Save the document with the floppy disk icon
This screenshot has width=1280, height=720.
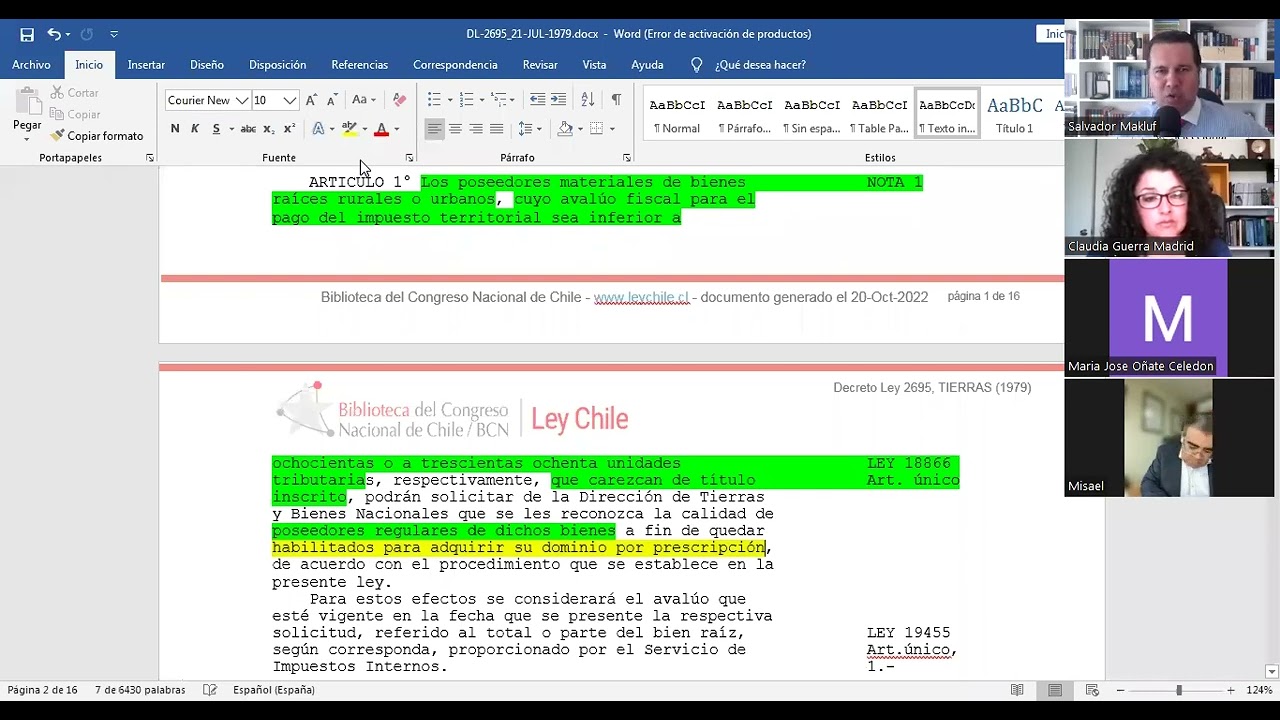click(27, 34)
